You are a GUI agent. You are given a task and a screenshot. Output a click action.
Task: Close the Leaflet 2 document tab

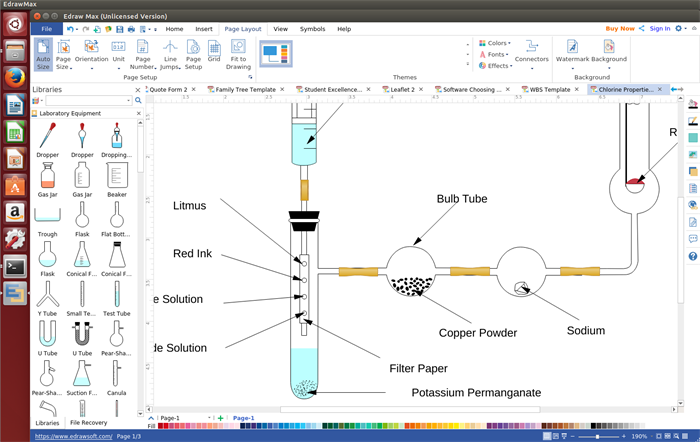pos(424,89)
